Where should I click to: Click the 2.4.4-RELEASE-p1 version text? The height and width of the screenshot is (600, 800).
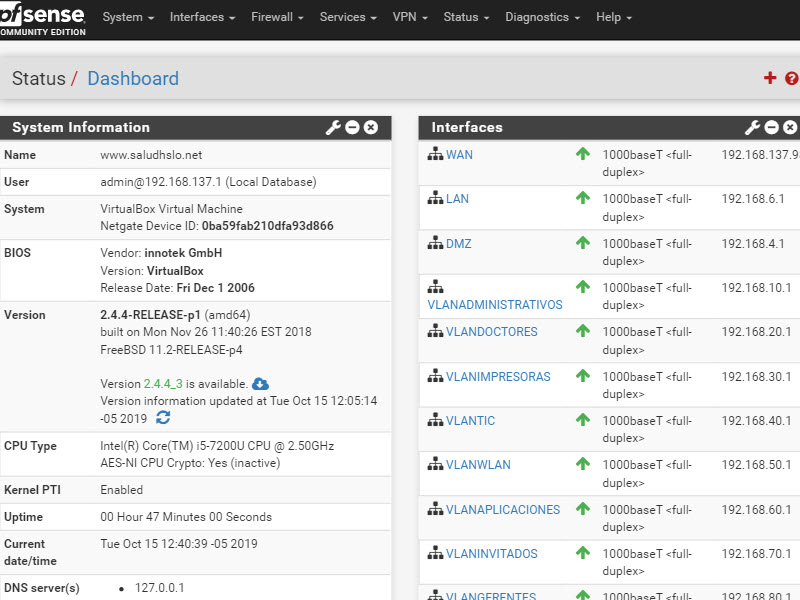(150, 314)
